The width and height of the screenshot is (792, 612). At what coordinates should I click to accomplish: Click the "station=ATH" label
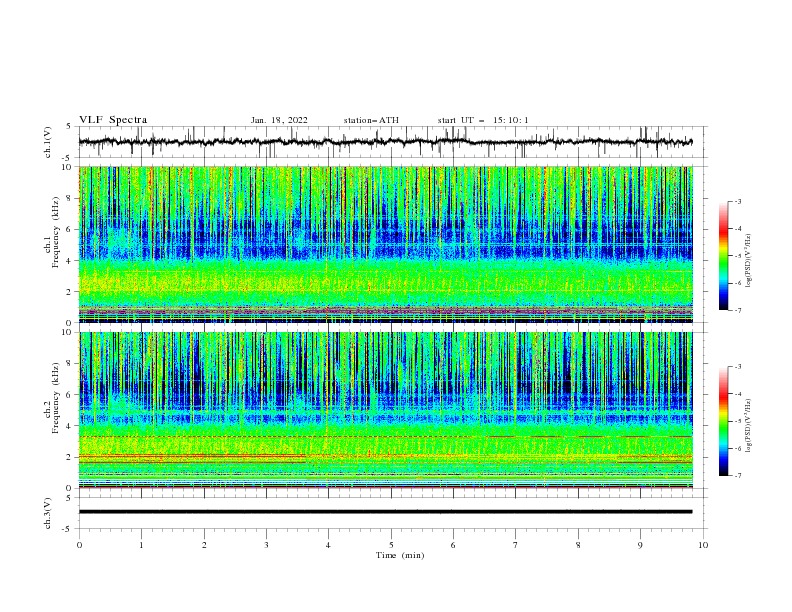coord(371,120)
